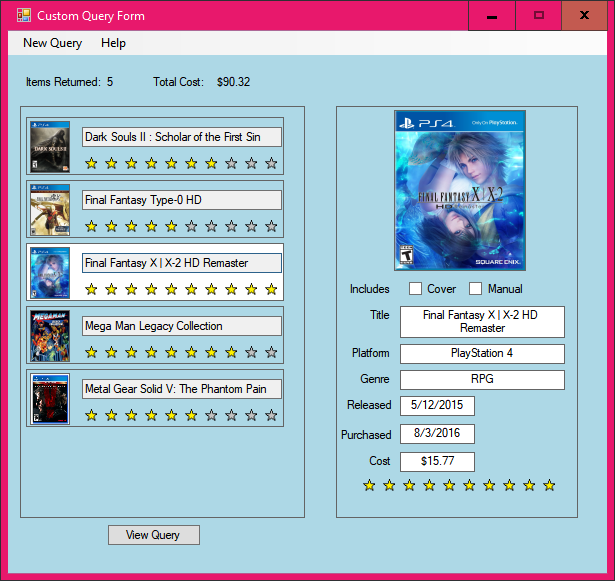The image size is (615, 581).
Task: Select Final Fantasy Type-0 HD cover thumbnail
Action: (50, 210)
